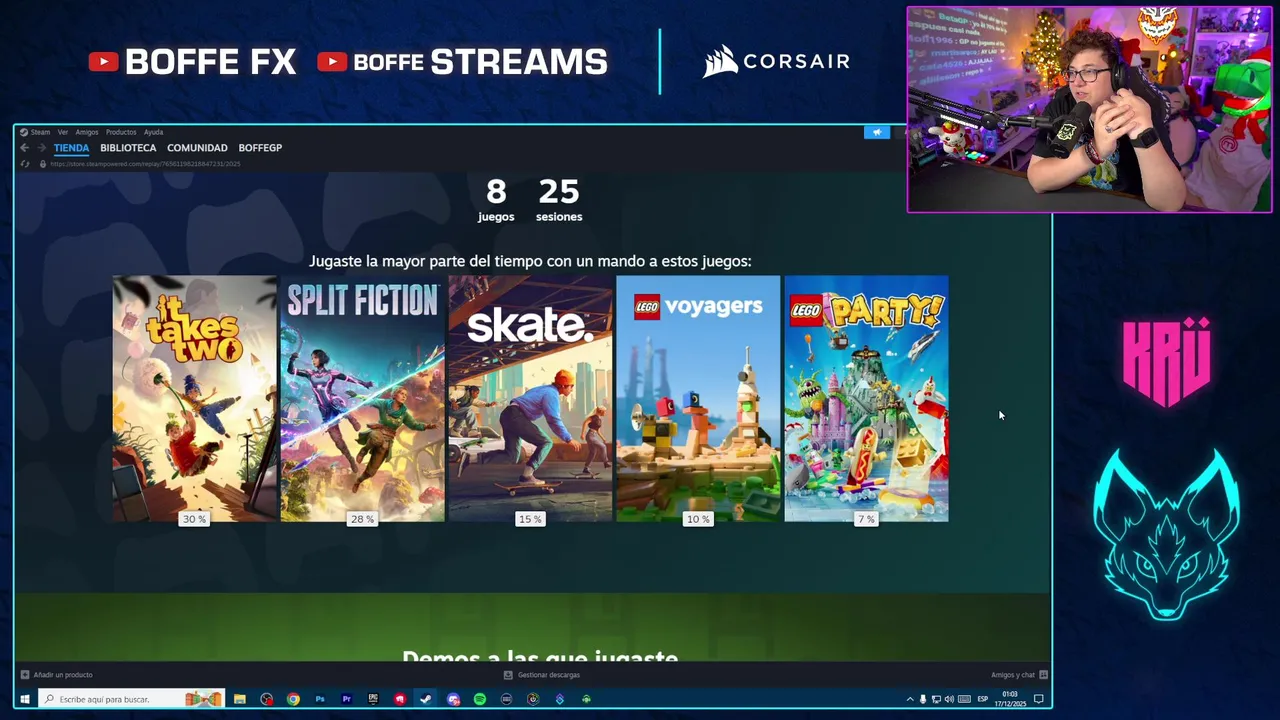Viewport: 1280px width, 720px height.
Task: Click the 8 juegos counter
Action: (496, 200)
